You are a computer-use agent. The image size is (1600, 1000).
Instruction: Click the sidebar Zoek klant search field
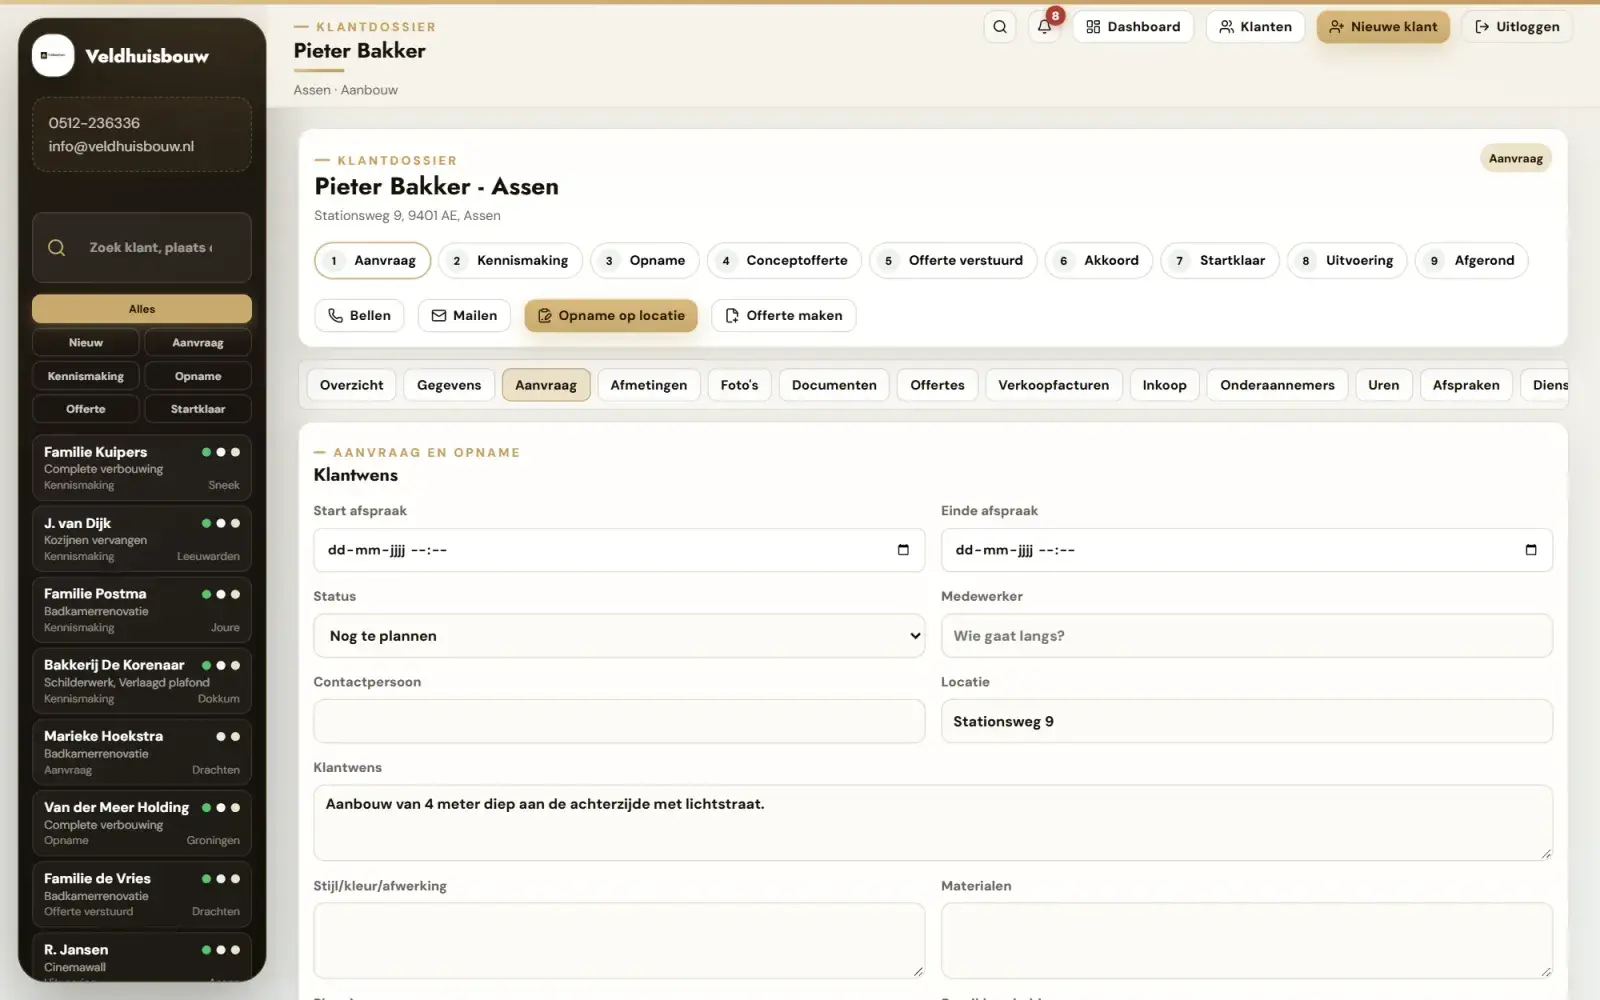tap(142, 247)
